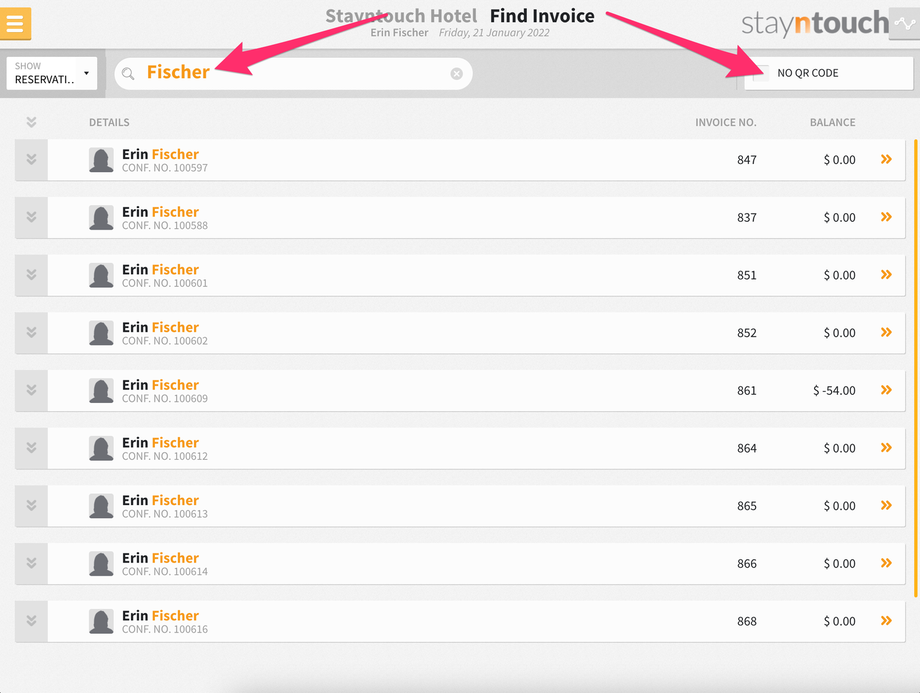The image size is (920, 693).
Task: Expand row for invoice 868
Action: click(x=31, y=621)
